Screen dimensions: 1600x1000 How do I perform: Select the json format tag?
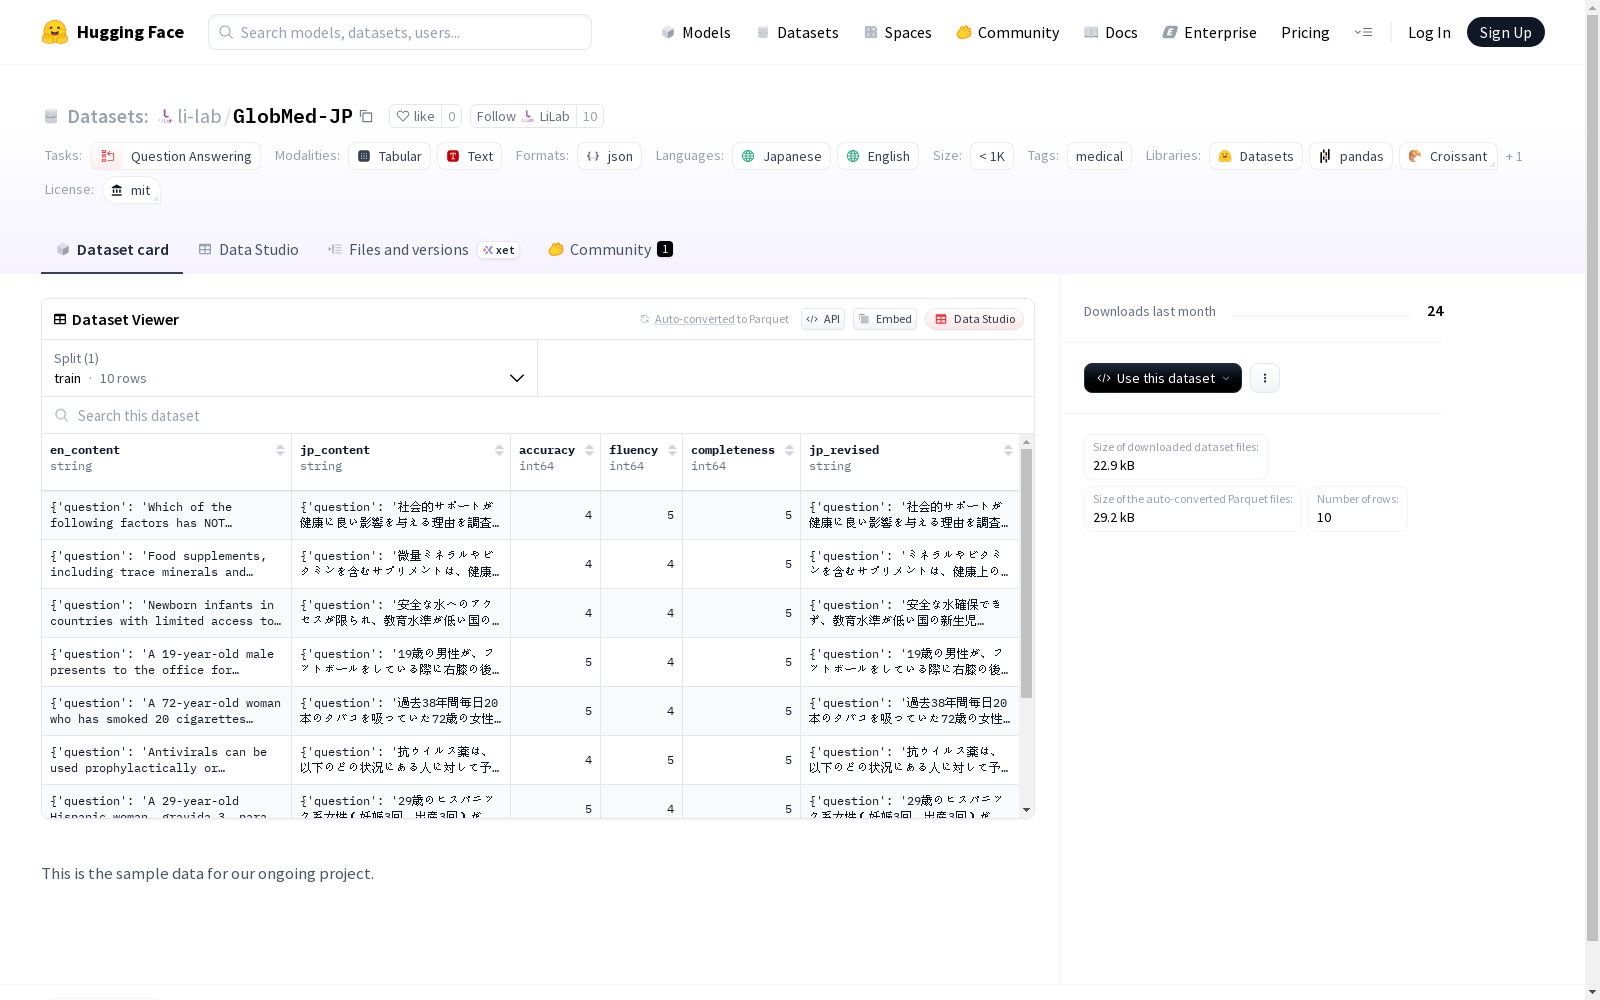pyautogui.click(x=609, y=156)
